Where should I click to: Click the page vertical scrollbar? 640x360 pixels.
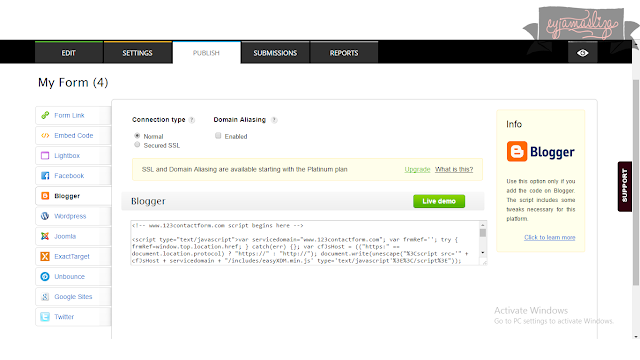(x=636, y=182)
